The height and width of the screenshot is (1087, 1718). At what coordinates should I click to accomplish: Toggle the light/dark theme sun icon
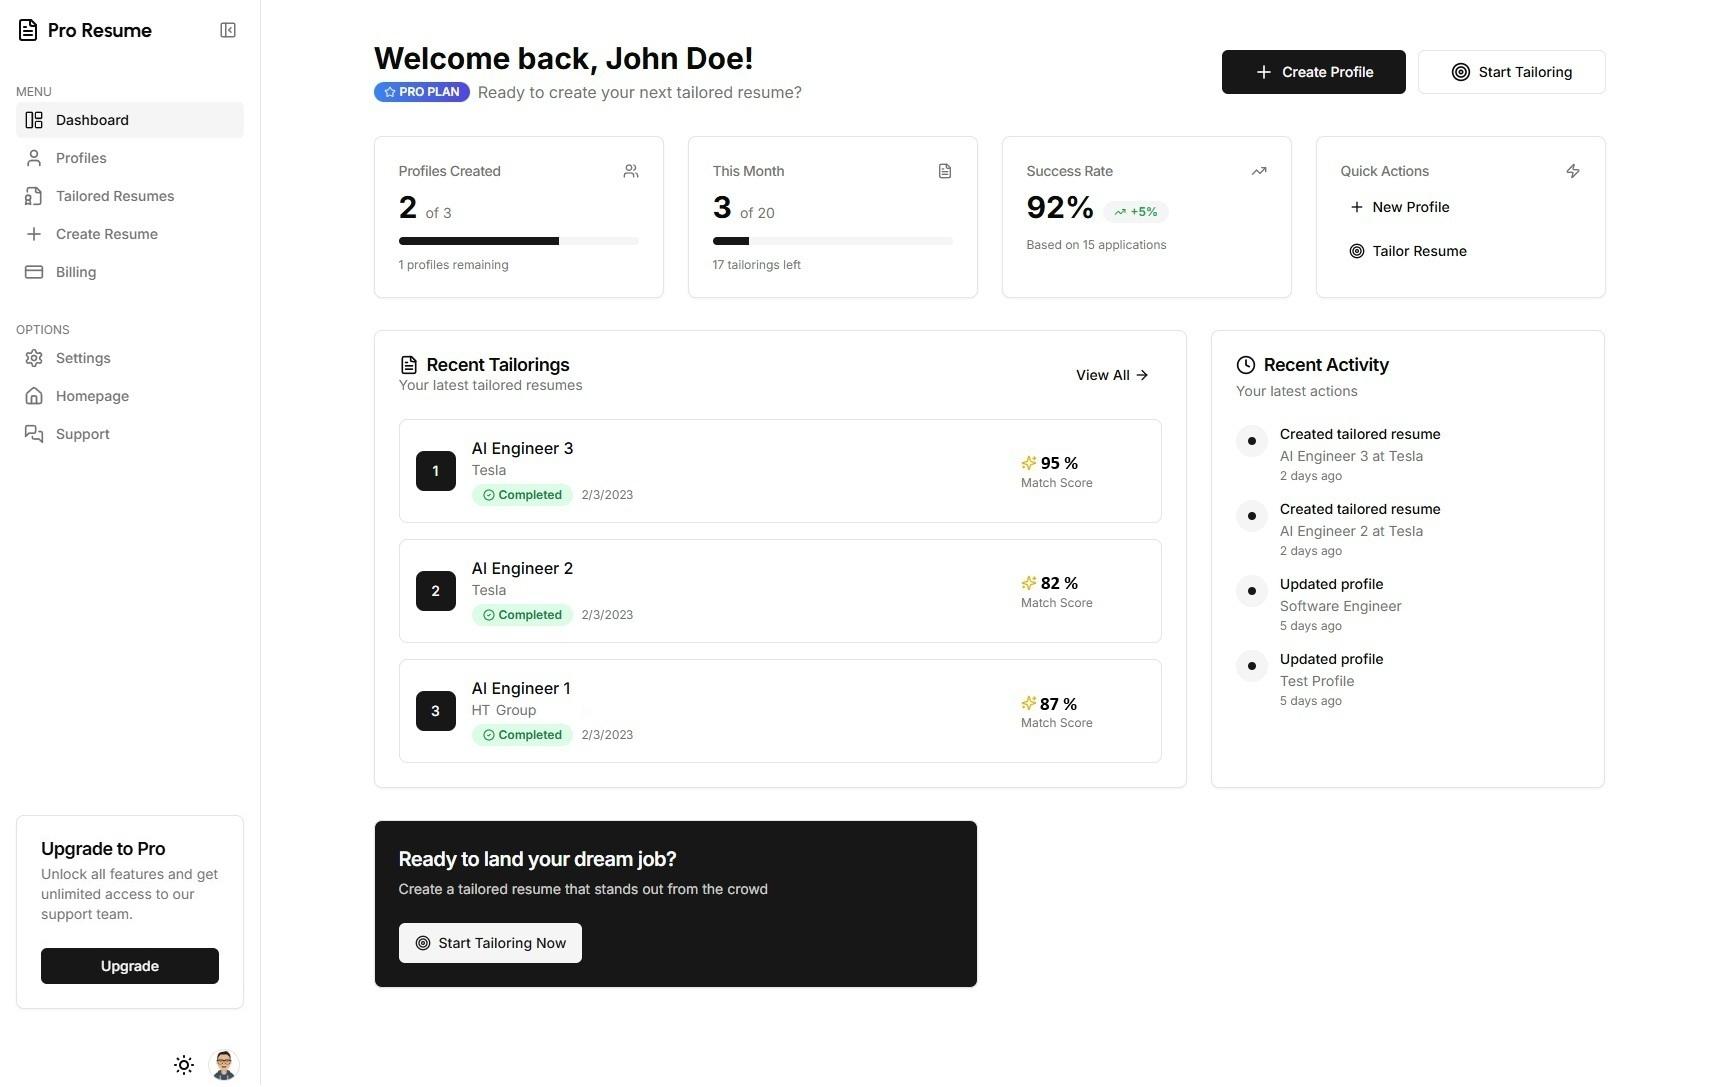tap(184, 1065)
